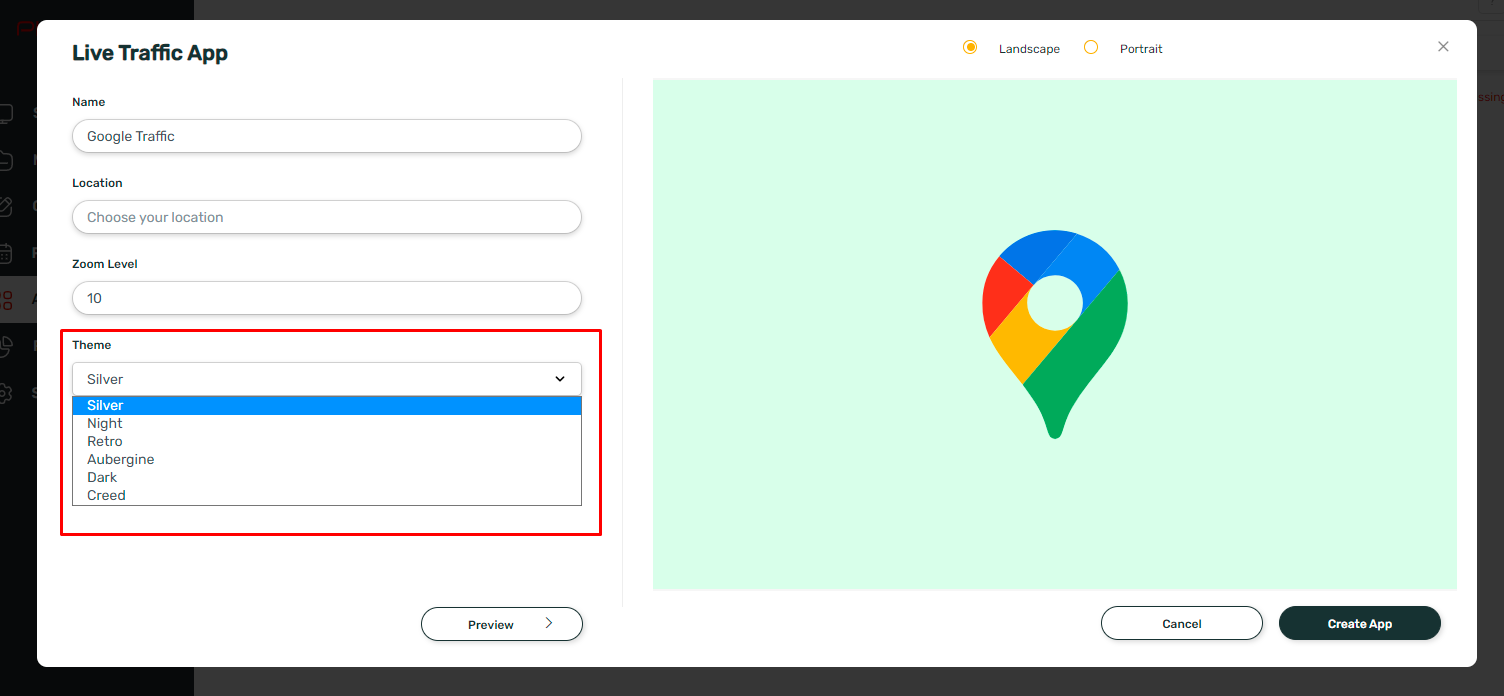
Task: Select the Landscape orientation radio button
Action: click(970, 48)
